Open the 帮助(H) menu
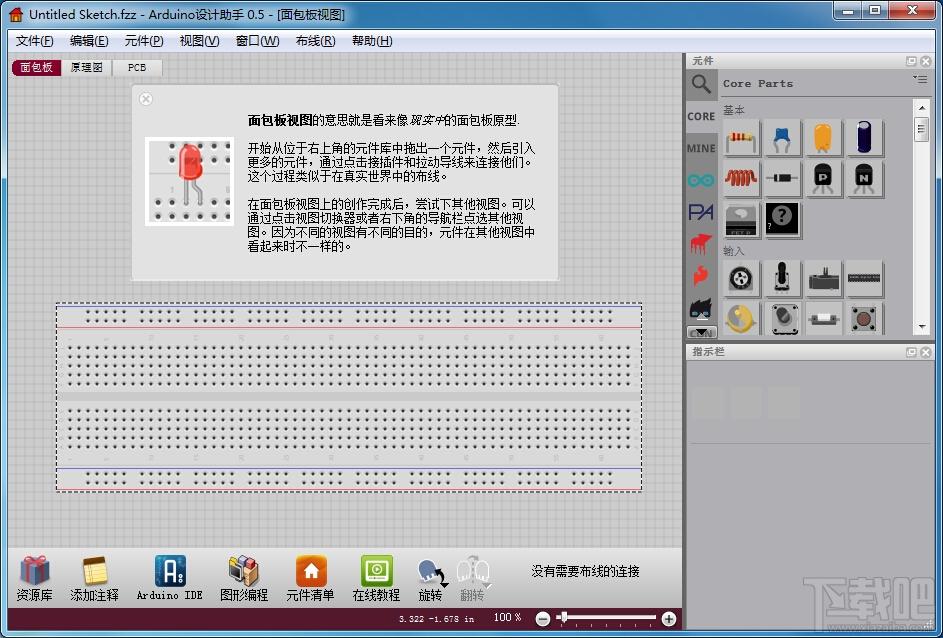This screenshot has height=638, width=943. pos(372,41)
